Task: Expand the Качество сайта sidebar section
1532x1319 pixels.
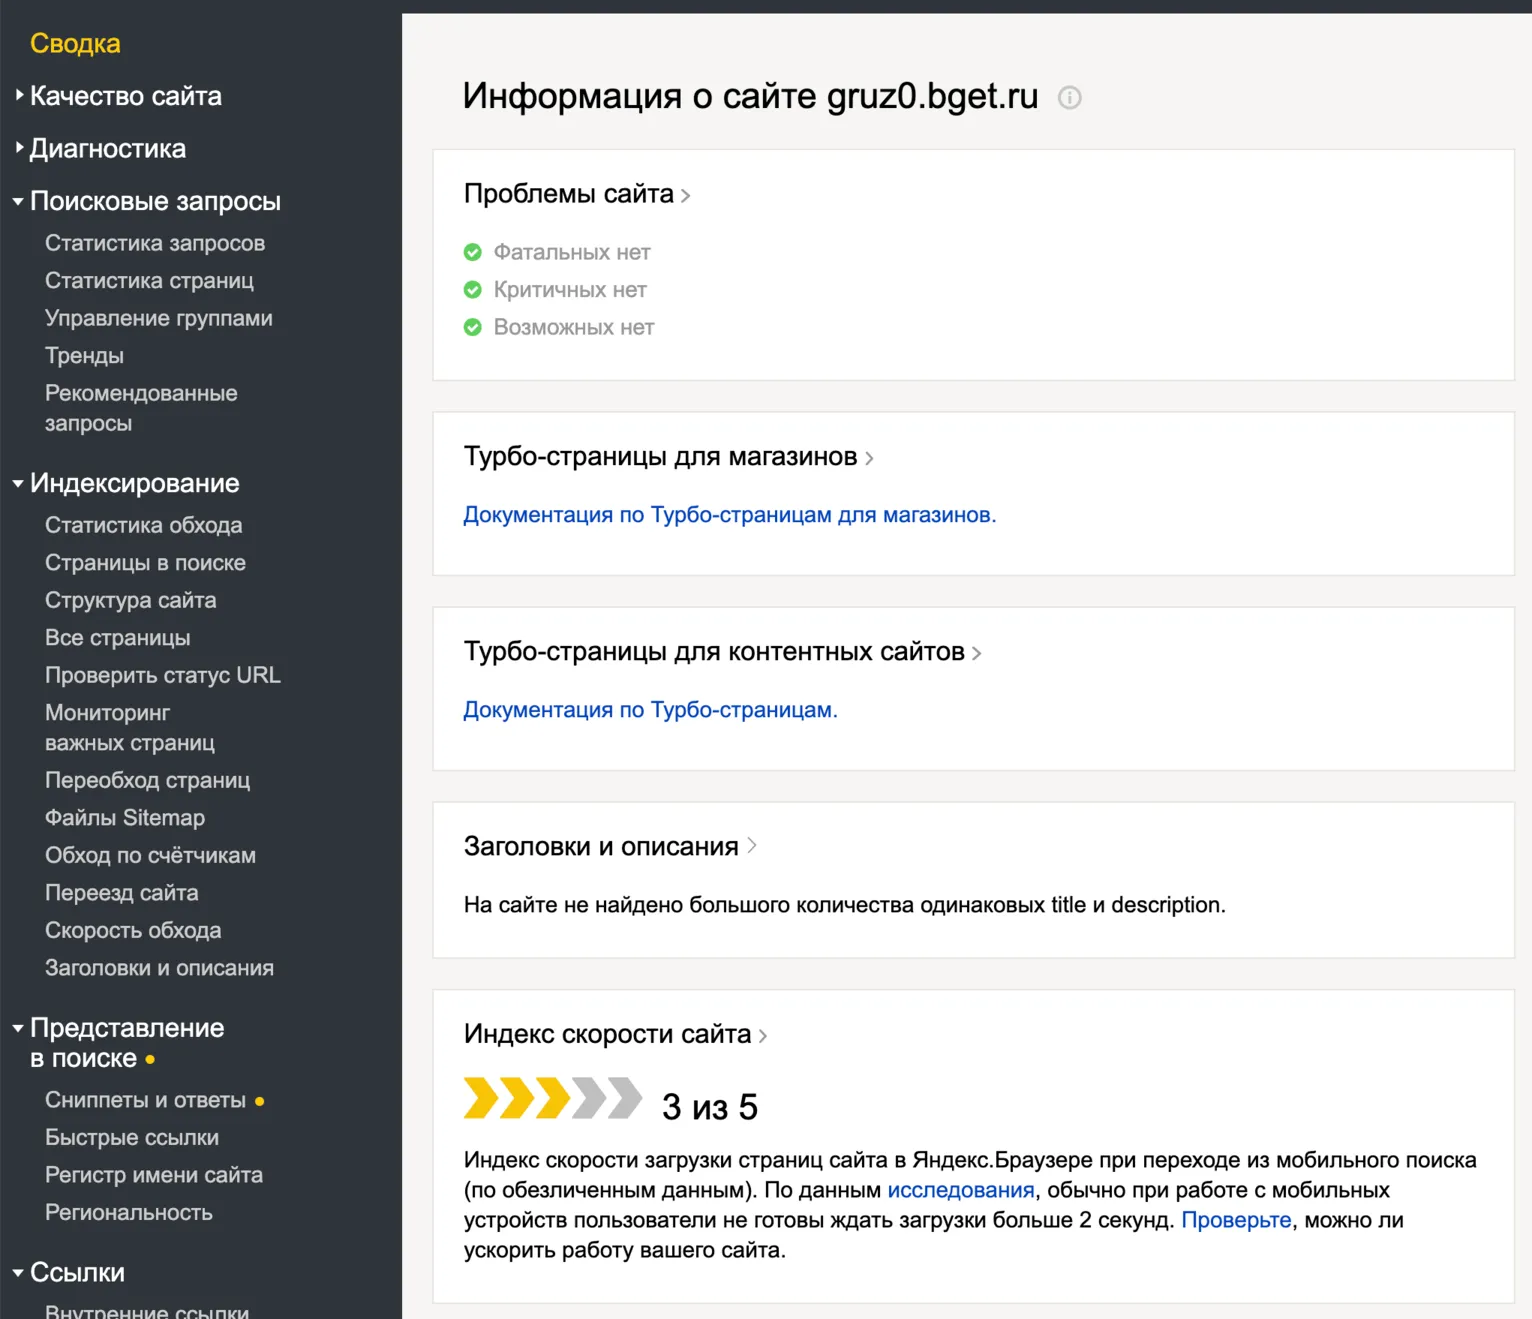Action: tap(126, 96)
